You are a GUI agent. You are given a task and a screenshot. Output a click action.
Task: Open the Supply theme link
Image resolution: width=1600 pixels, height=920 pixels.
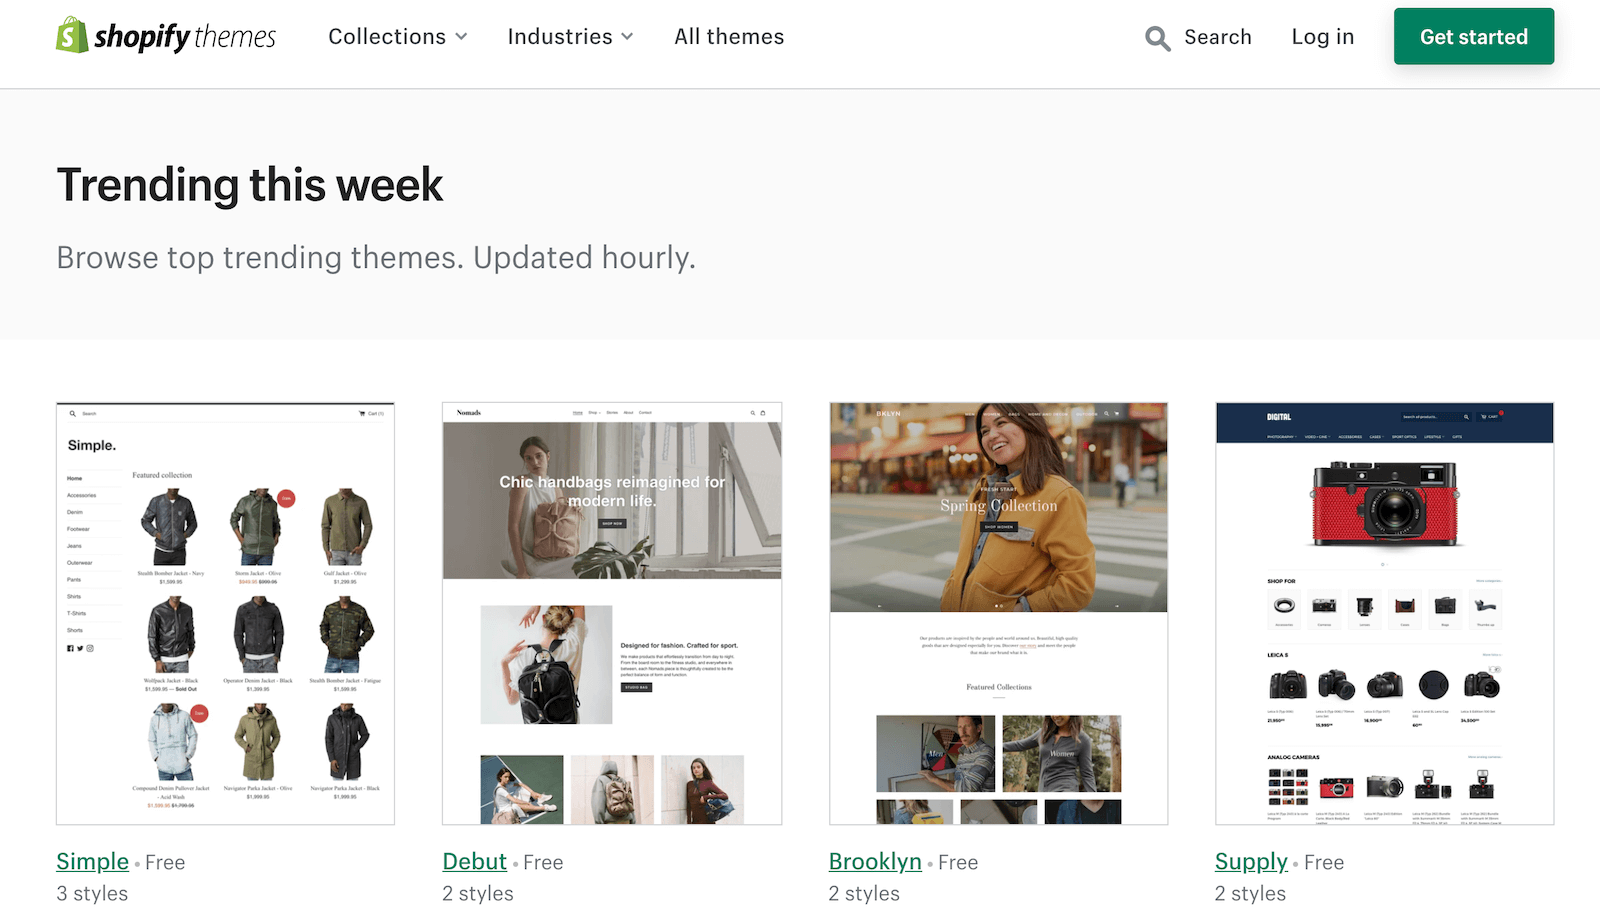1251,861
